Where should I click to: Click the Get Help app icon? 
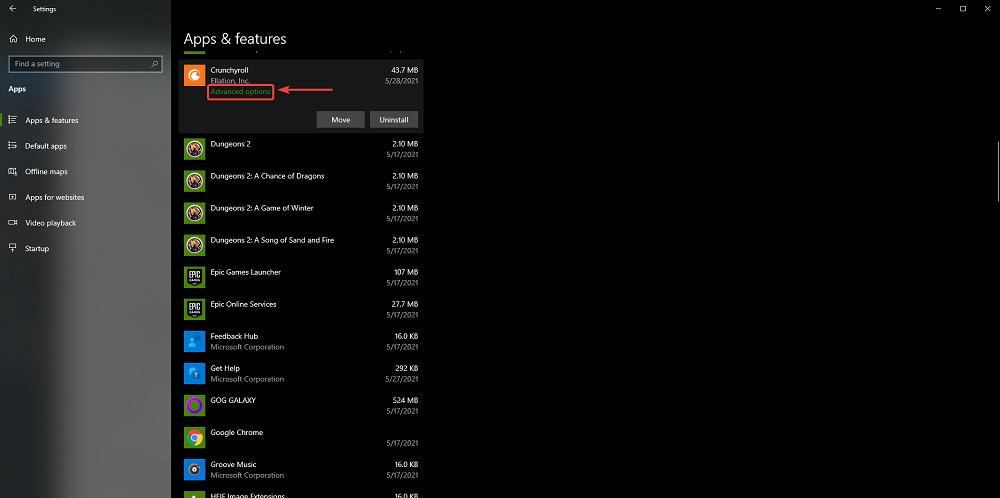pyautogui.click(x=194, y=373)
